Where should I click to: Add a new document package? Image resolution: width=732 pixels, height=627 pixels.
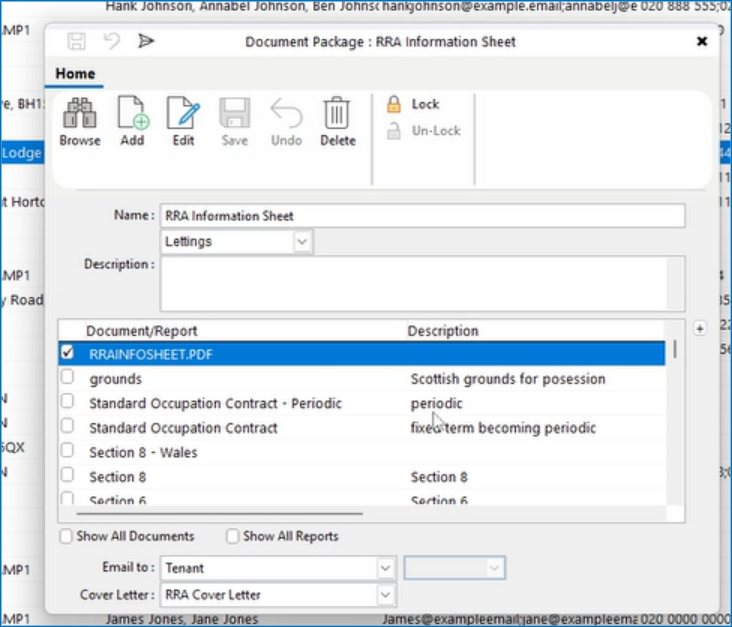coord(133,122)
